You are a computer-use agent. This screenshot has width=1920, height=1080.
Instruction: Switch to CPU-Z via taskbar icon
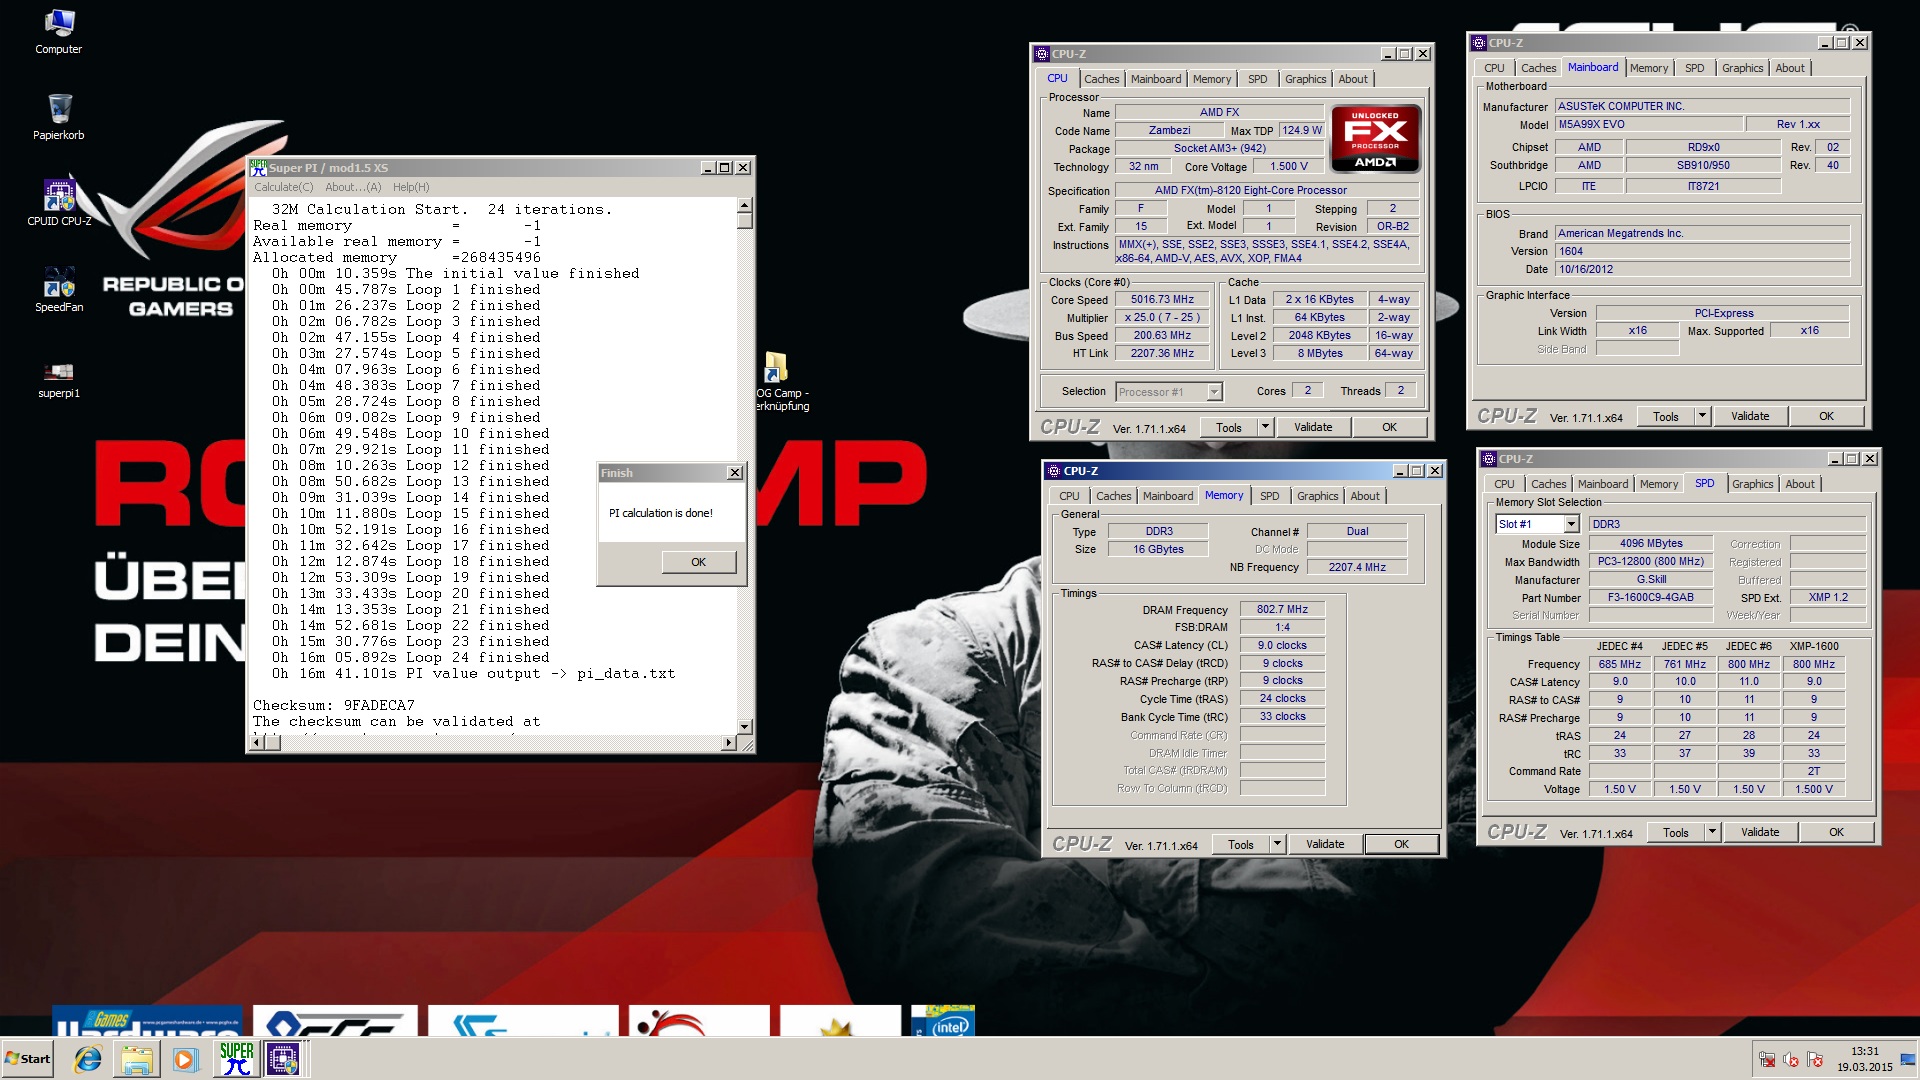coord(283,1059)
